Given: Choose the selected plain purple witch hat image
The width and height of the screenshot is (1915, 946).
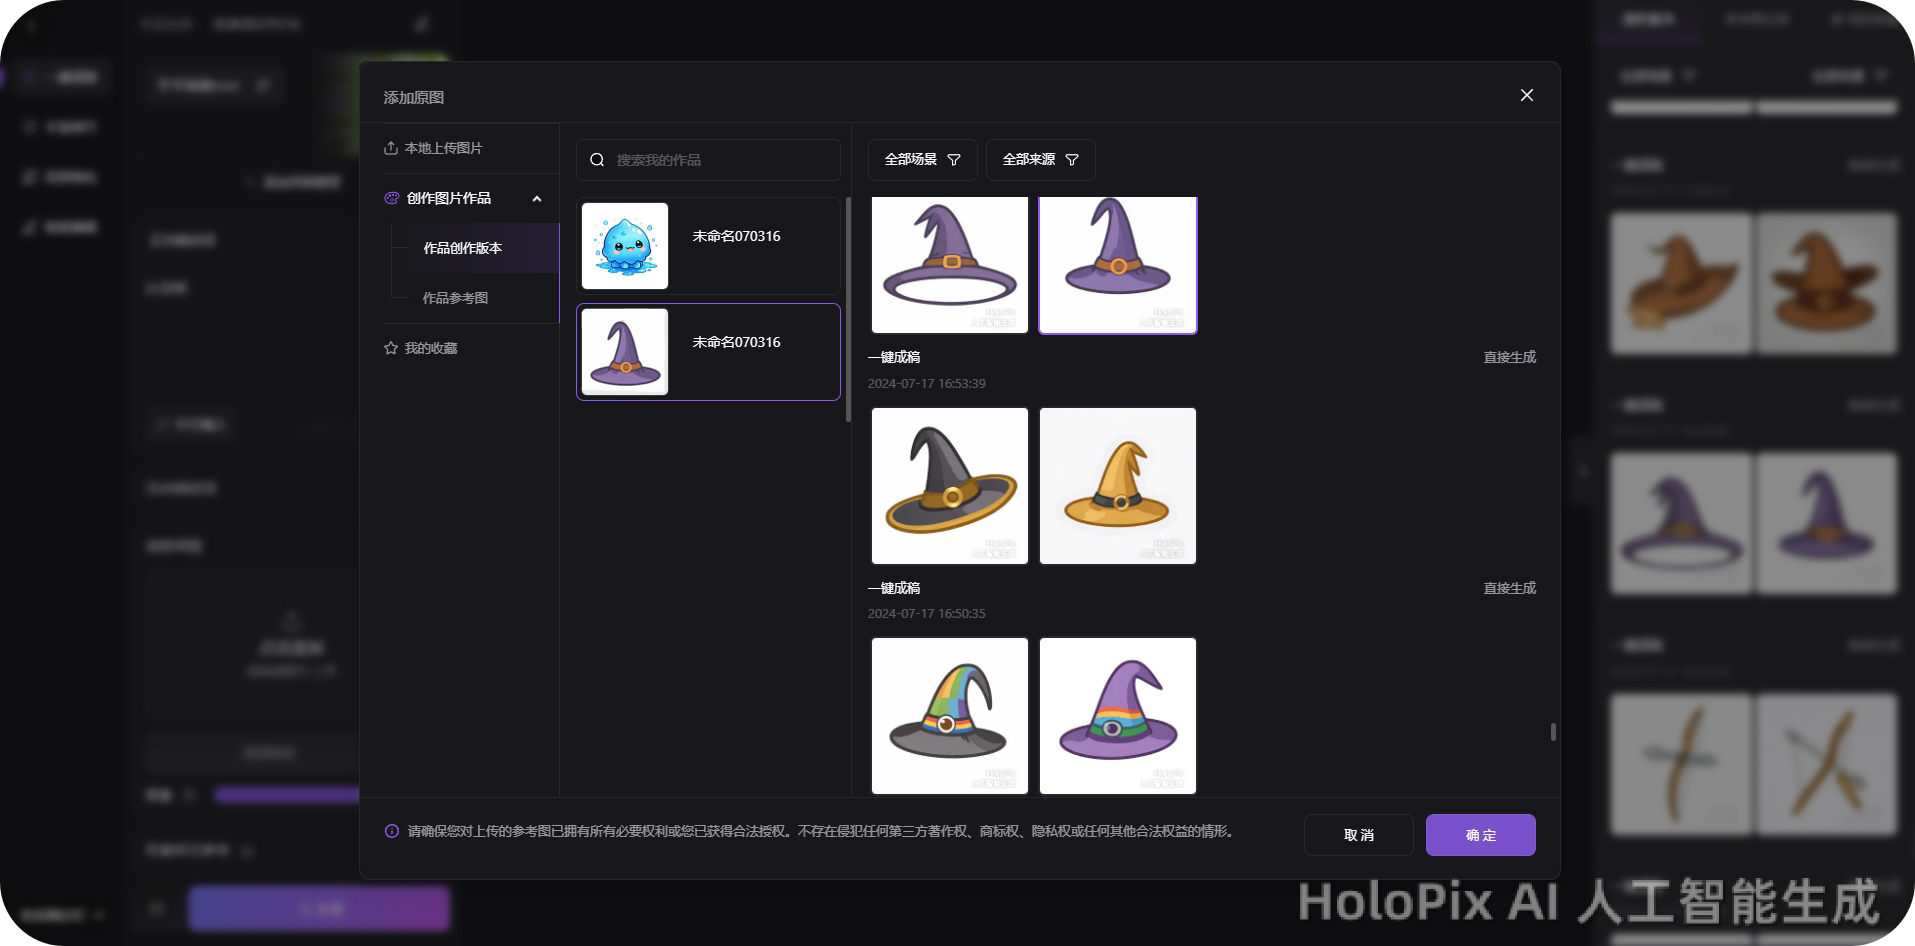Looking at the screenshot, I should tap(1118, 264).
